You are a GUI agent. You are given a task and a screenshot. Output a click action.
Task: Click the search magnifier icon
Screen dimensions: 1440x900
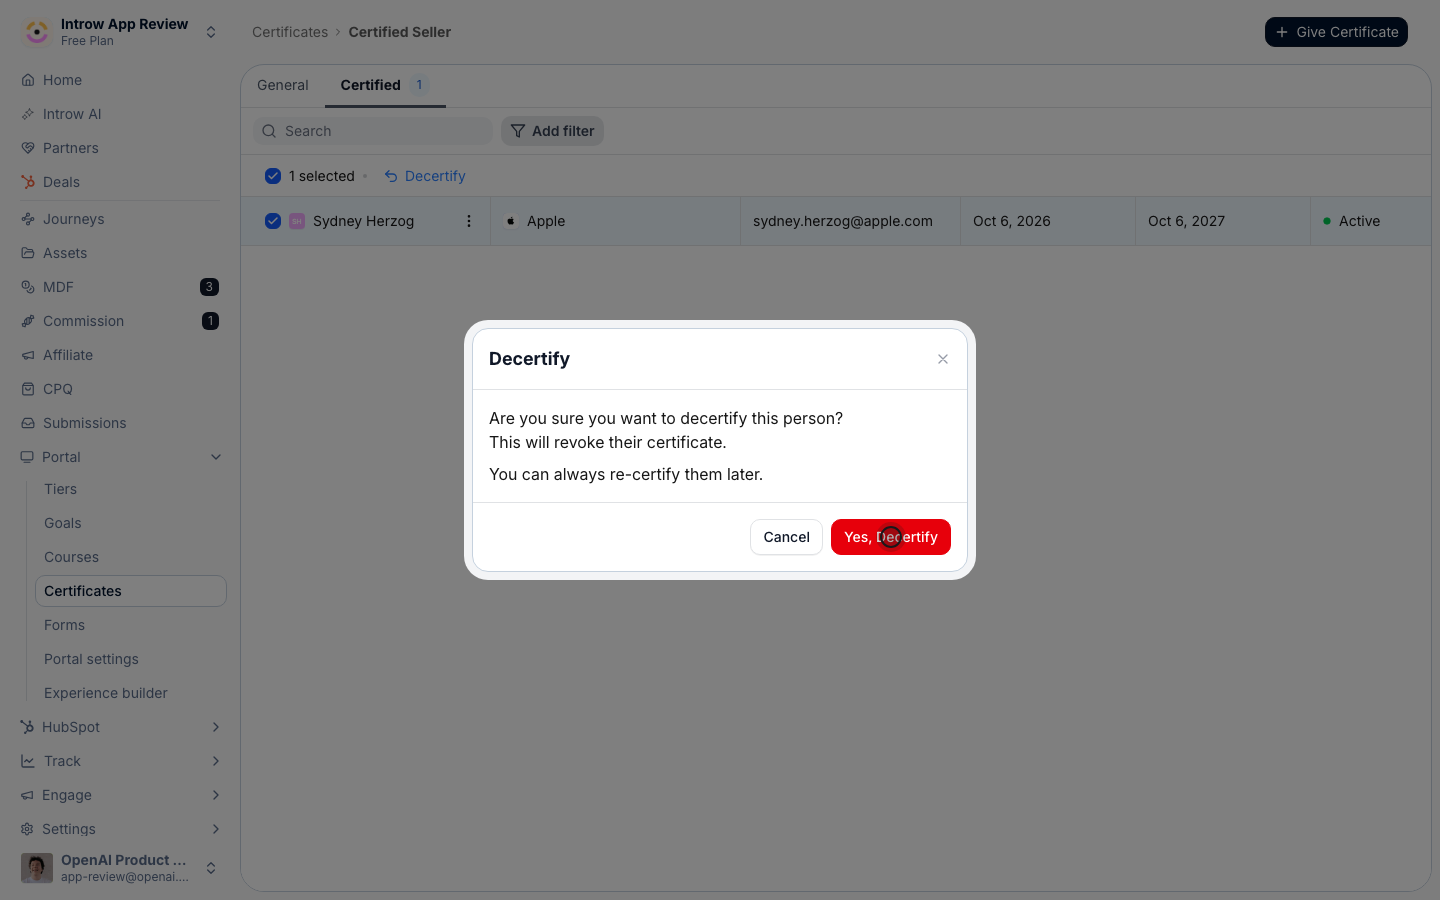269,131
